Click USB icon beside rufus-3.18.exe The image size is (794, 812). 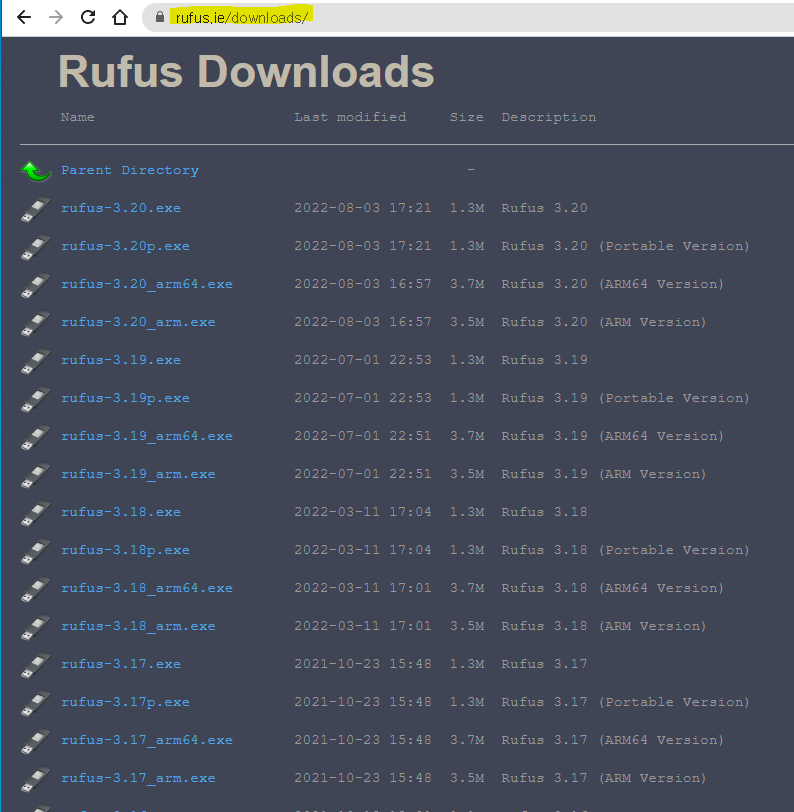35,513
